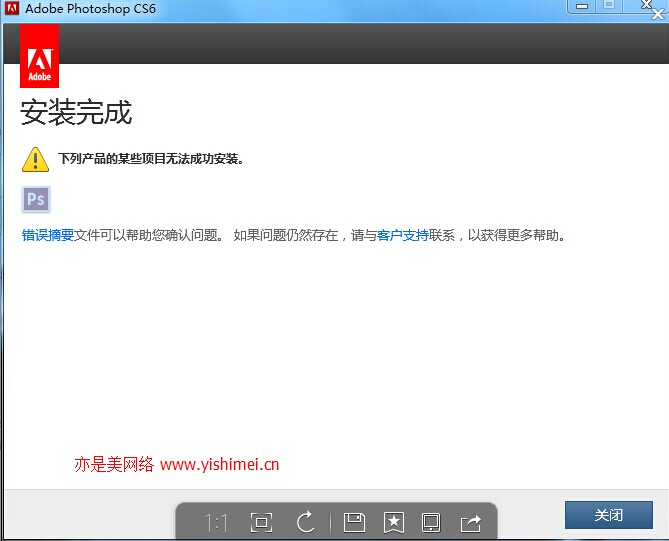669x541 pixels.
Task: Rotate the image with the circular arrow icon
Action: click(305, 522)
